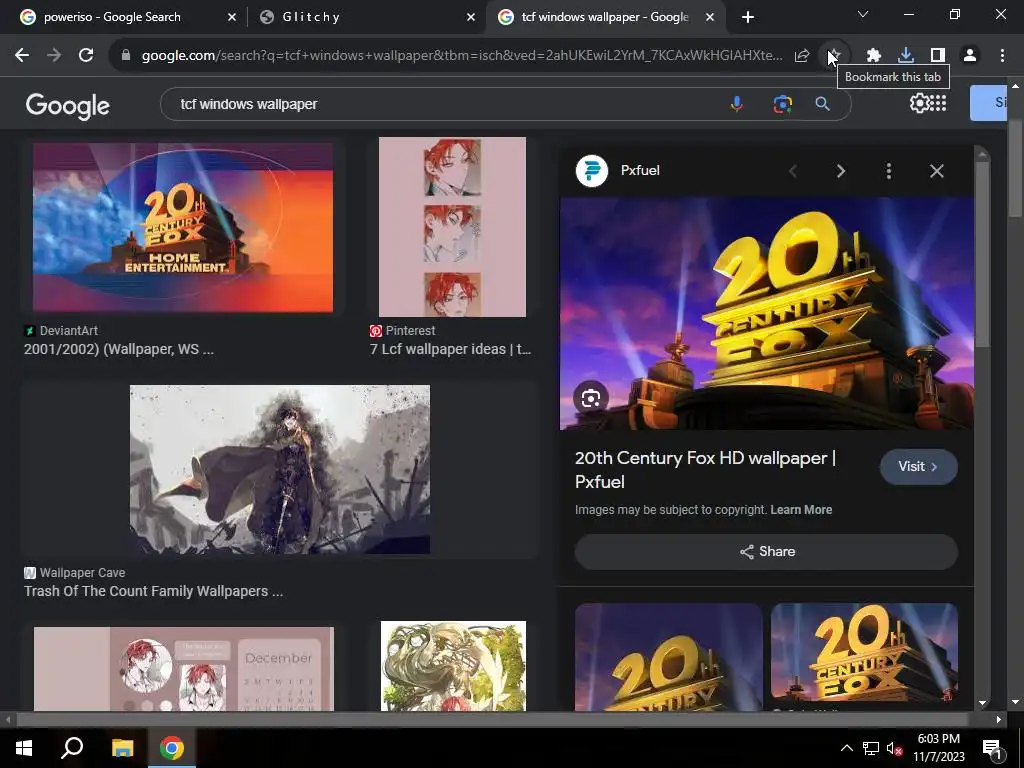The image size is (1024, 768).
Task: Reload the current page
Action: 86,56
